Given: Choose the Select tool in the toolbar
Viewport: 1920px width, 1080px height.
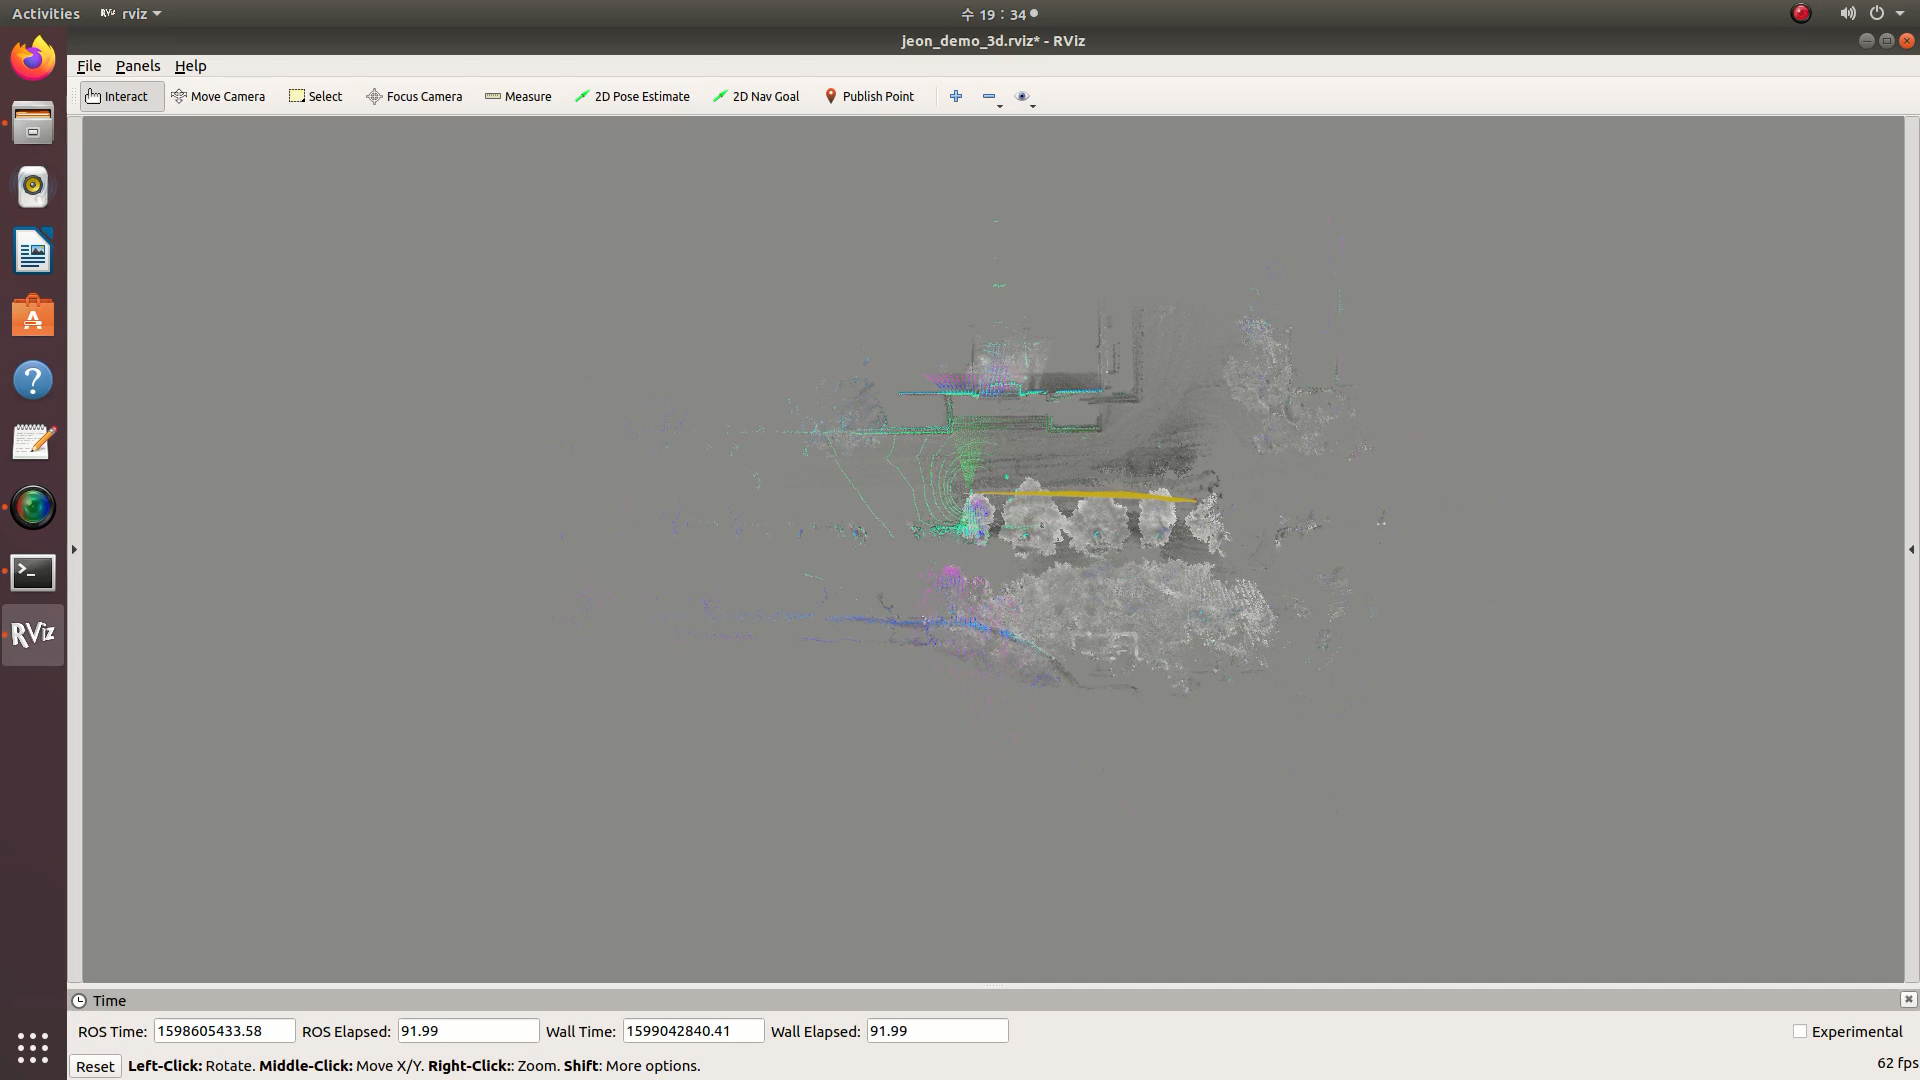Looking at the screenshot, I should (316, 96).
